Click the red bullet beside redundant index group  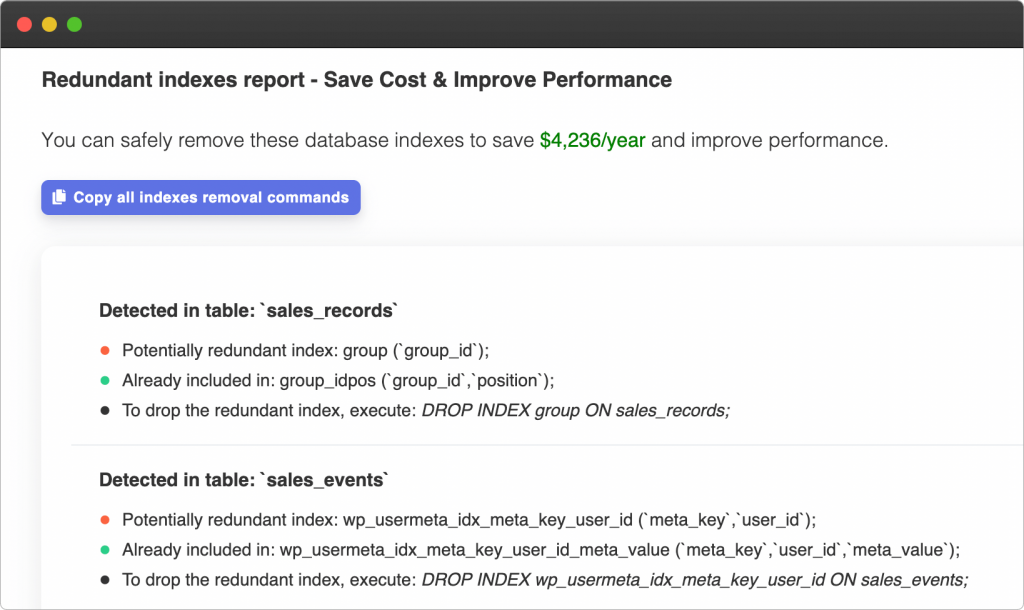[104, 351]
